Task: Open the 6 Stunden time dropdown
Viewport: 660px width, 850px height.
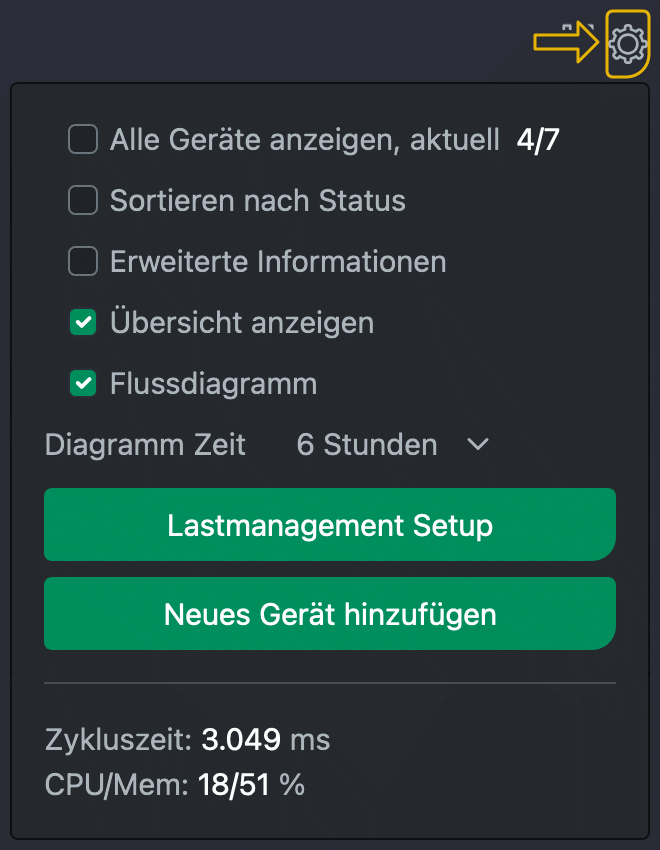Action: coord(366,444)
